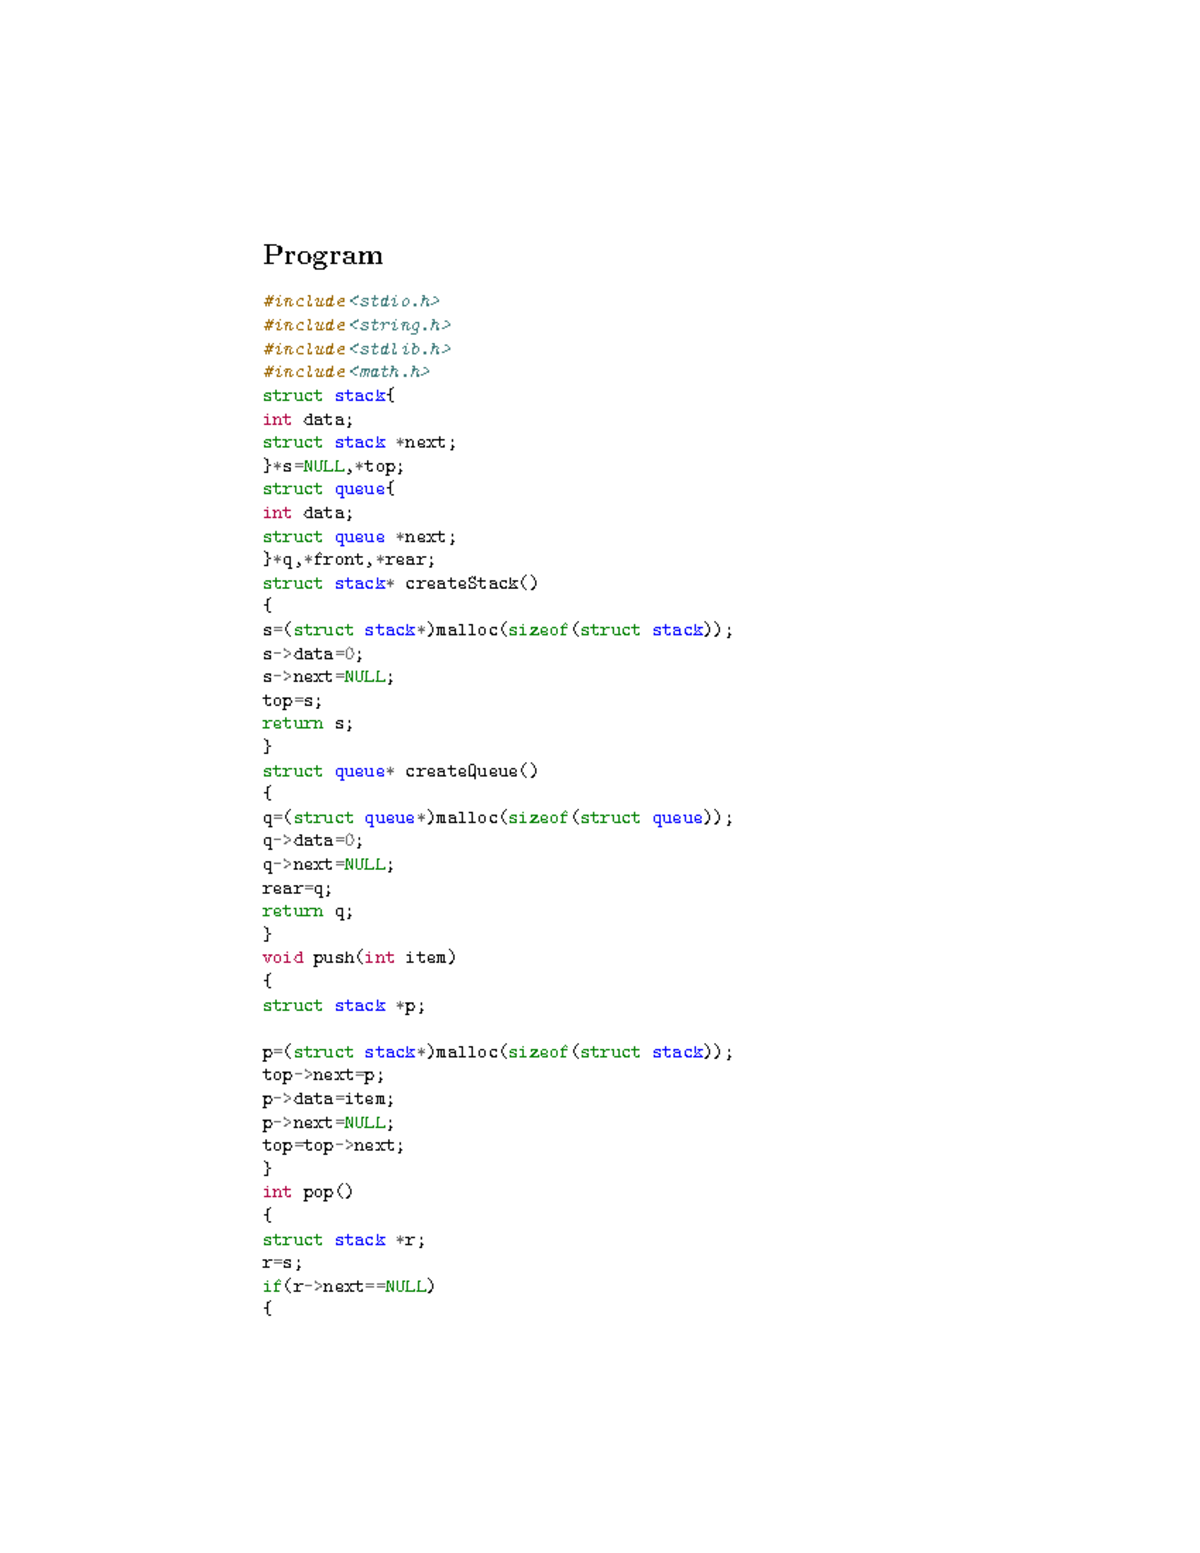Image resolution: width=1200 pixels, height=1553 pixels.
Task: Click the return s statement
Action: [307, 723]
